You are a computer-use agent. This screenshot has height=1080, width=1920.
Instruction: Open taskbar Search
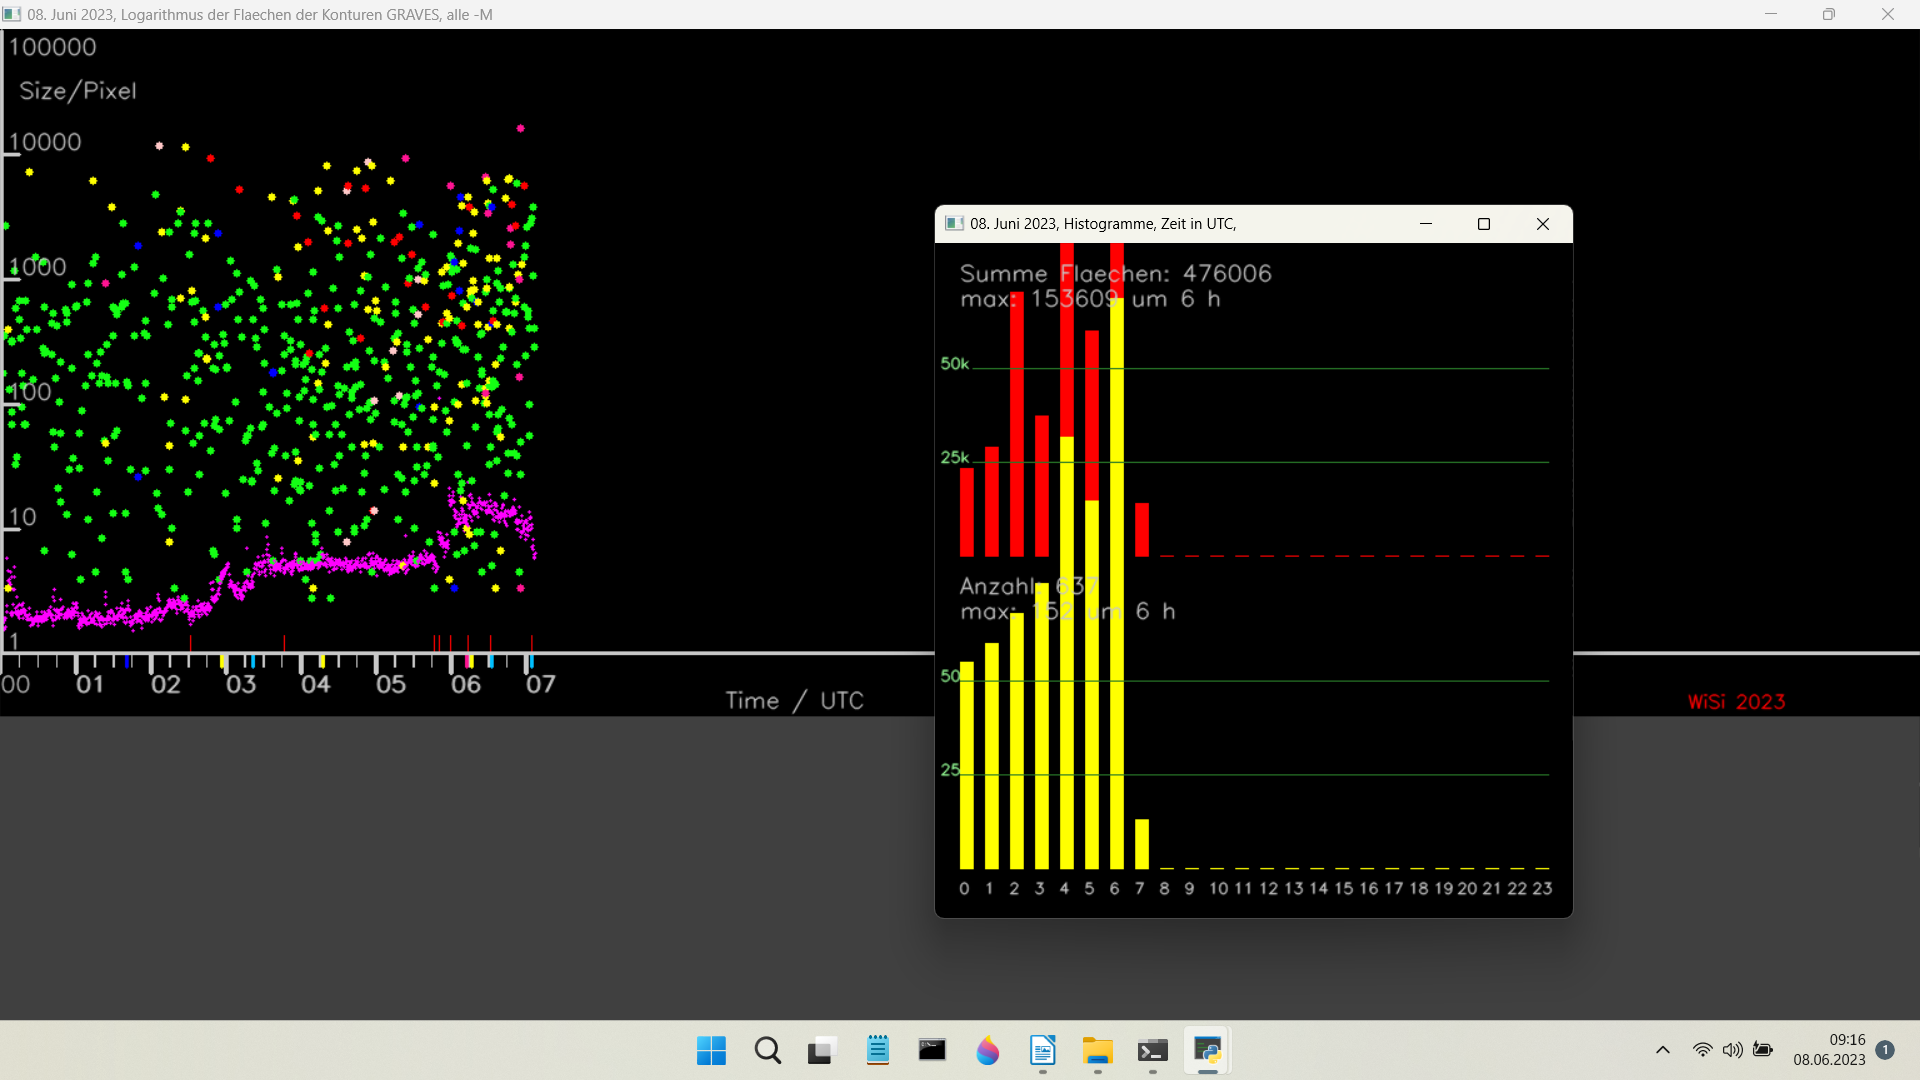point(768,1051)
